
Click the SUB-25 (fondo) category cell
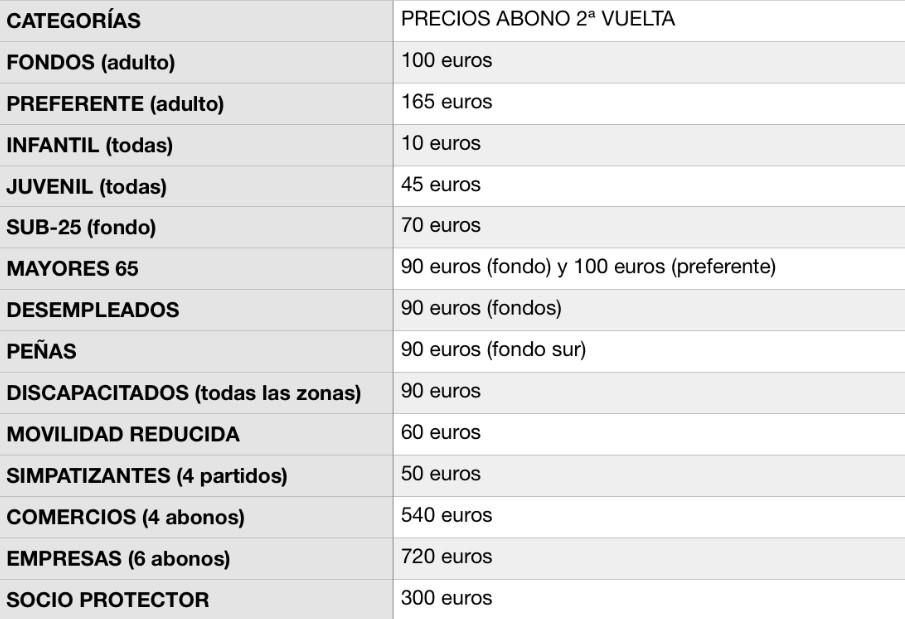coord(82,227)
